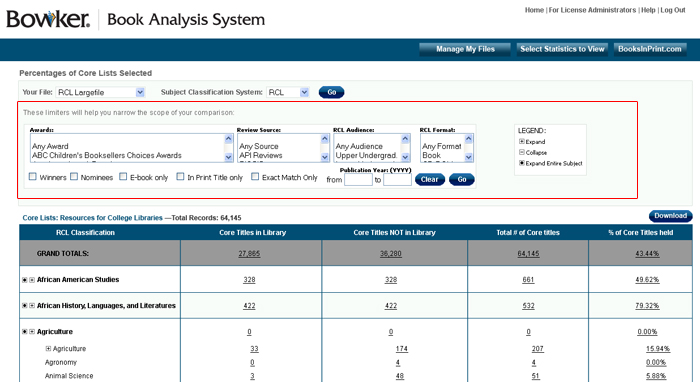Click the Agronomy row label
700x382 pixels.
tap(61, 362)
